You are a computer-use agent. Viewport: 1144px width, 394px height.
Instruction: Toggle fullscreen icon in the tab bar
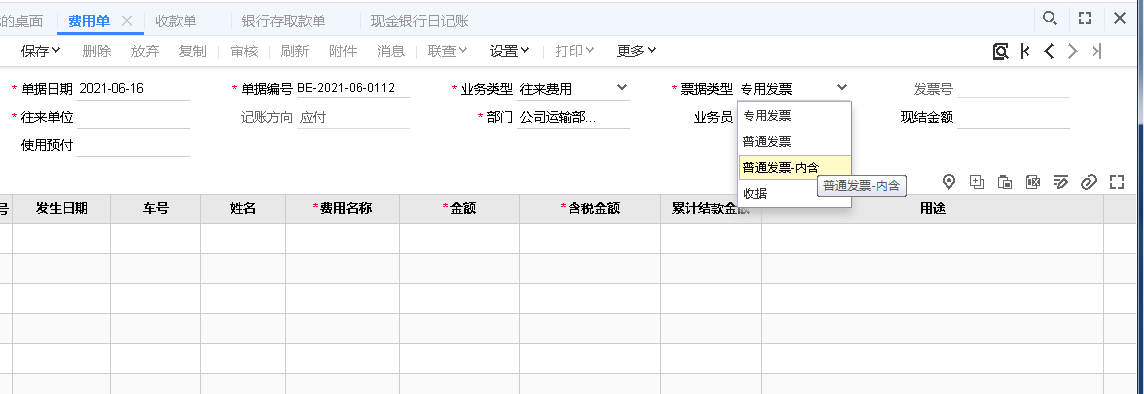coord(1085,18)
